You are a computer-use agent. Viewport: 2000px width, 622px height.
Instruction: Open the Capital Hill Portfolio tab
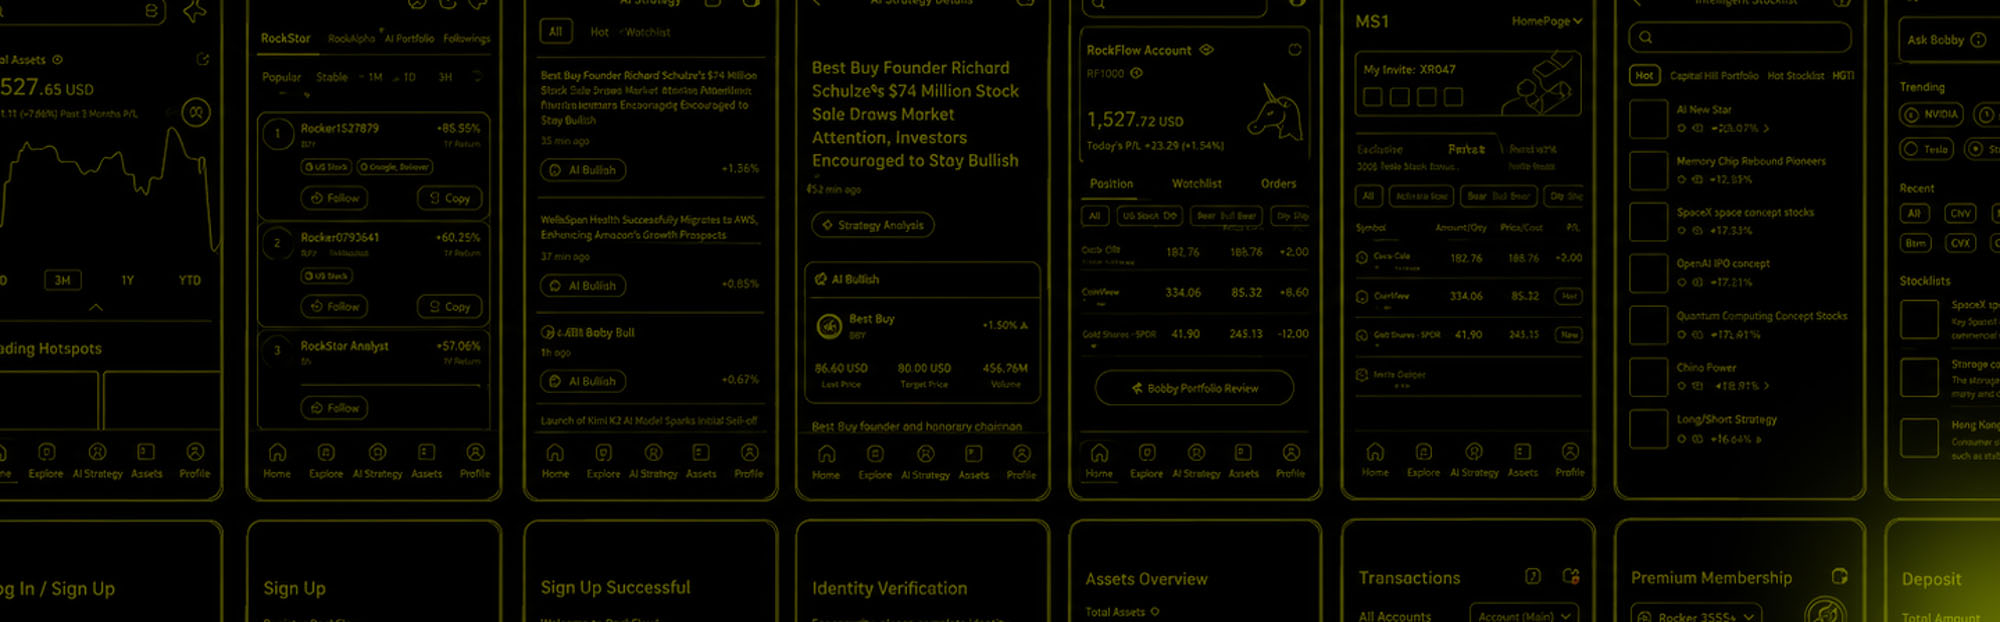click(1713, 76)
